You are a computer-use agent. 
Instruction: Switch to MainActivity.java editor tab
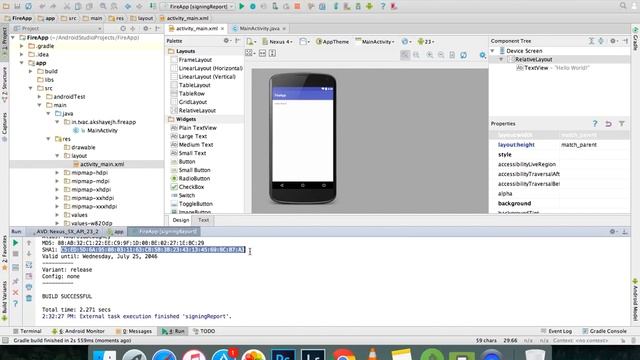point(259,29)
